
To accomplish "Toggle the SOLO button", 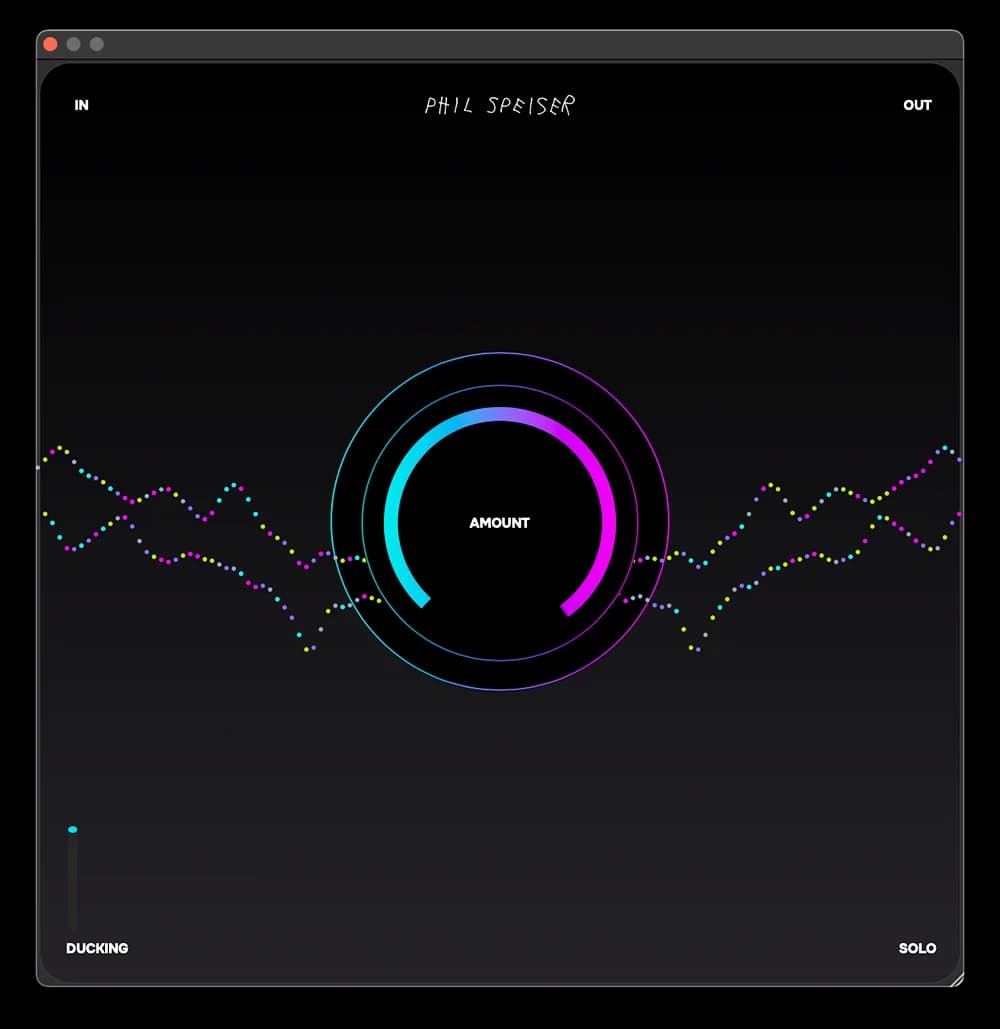I will coord(917,948).
